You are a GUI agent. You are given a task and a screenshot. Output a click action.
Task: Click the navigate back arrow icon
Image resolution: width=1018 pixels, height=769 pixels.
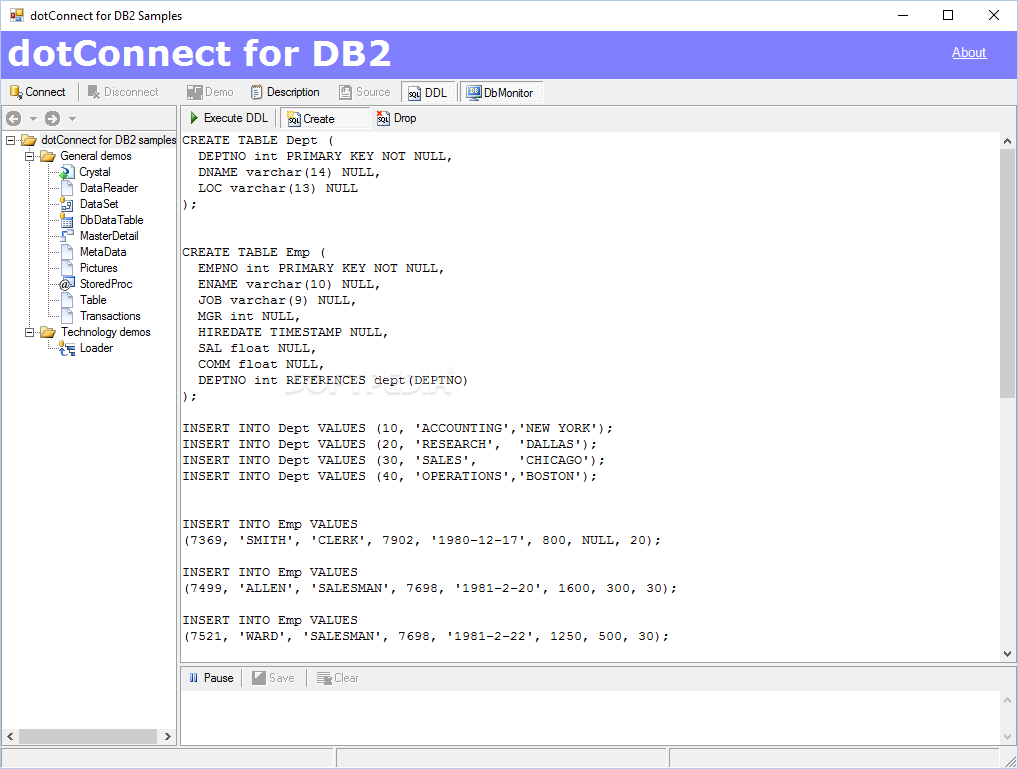pos(14,118)
